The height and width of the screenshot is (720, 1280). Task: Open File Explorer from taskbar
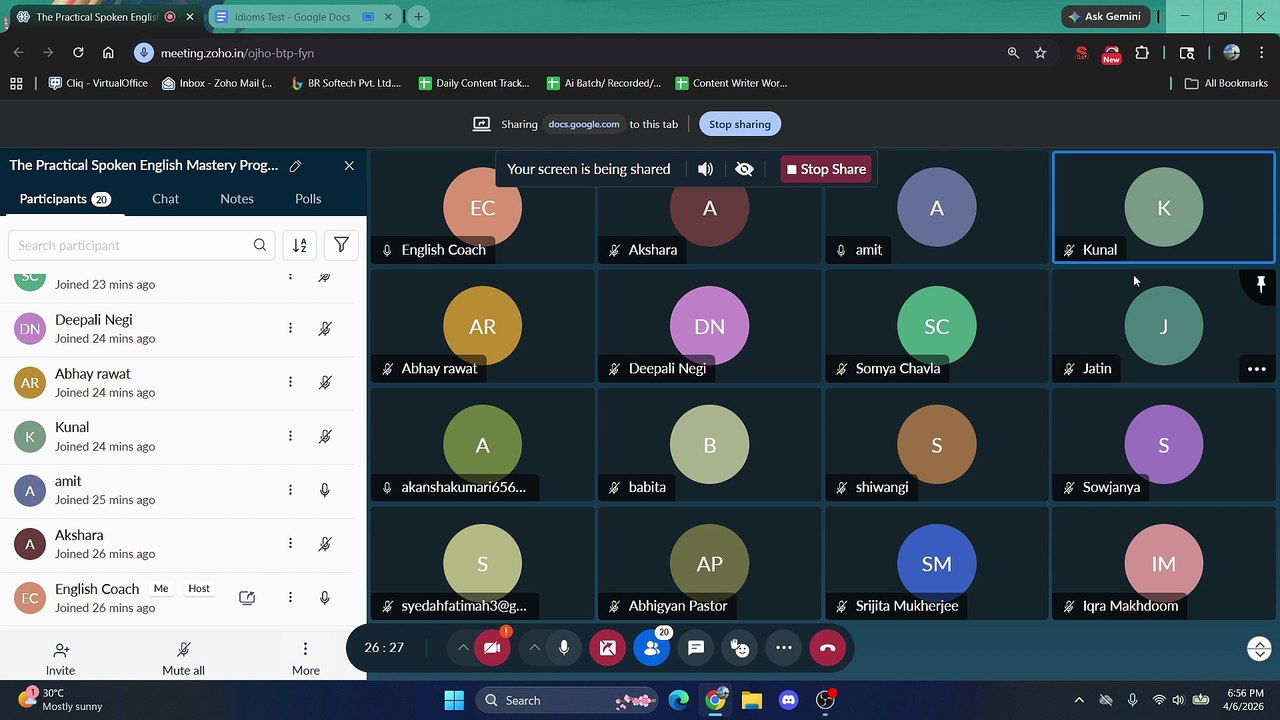click(x=752, y=700)
